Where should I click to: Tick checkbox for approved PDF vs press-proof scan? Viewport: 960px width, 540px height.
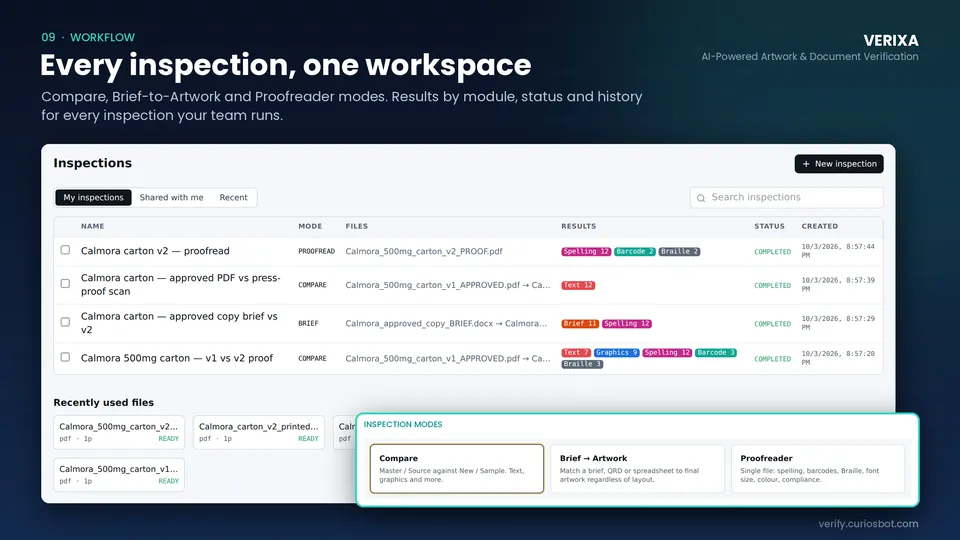(66, 283)
